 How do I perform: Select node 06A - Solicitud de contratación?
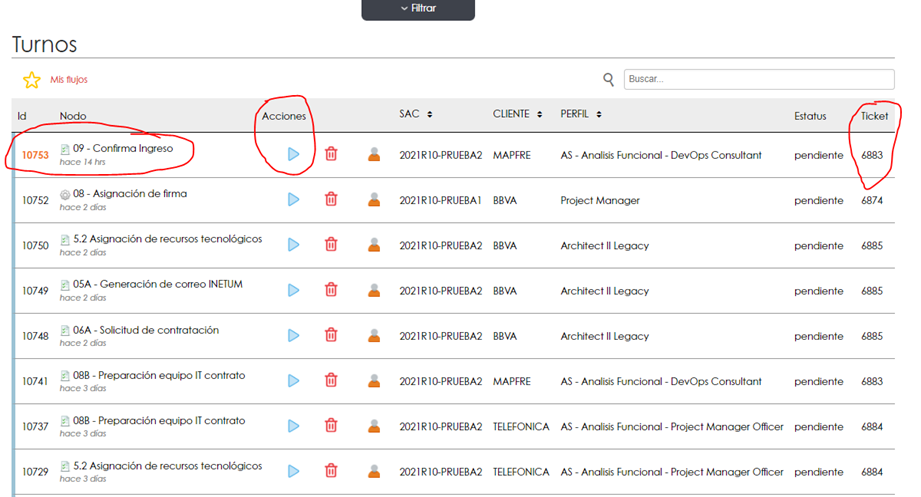coord(146,330)
